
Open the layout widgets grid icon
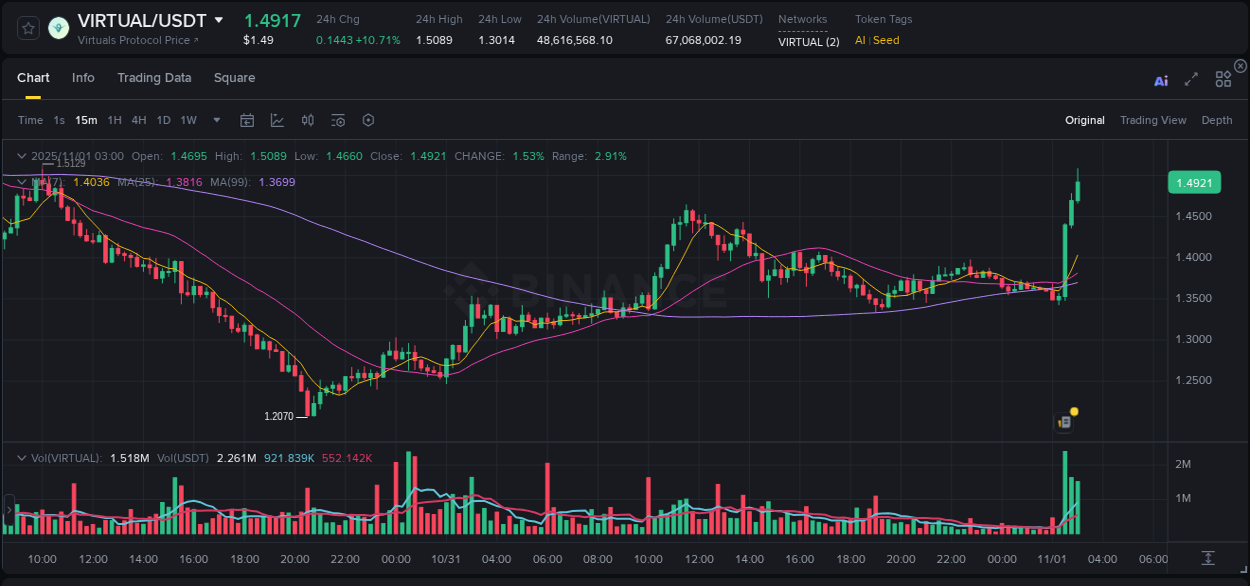pyautogui.click(x=1223, y=79)
